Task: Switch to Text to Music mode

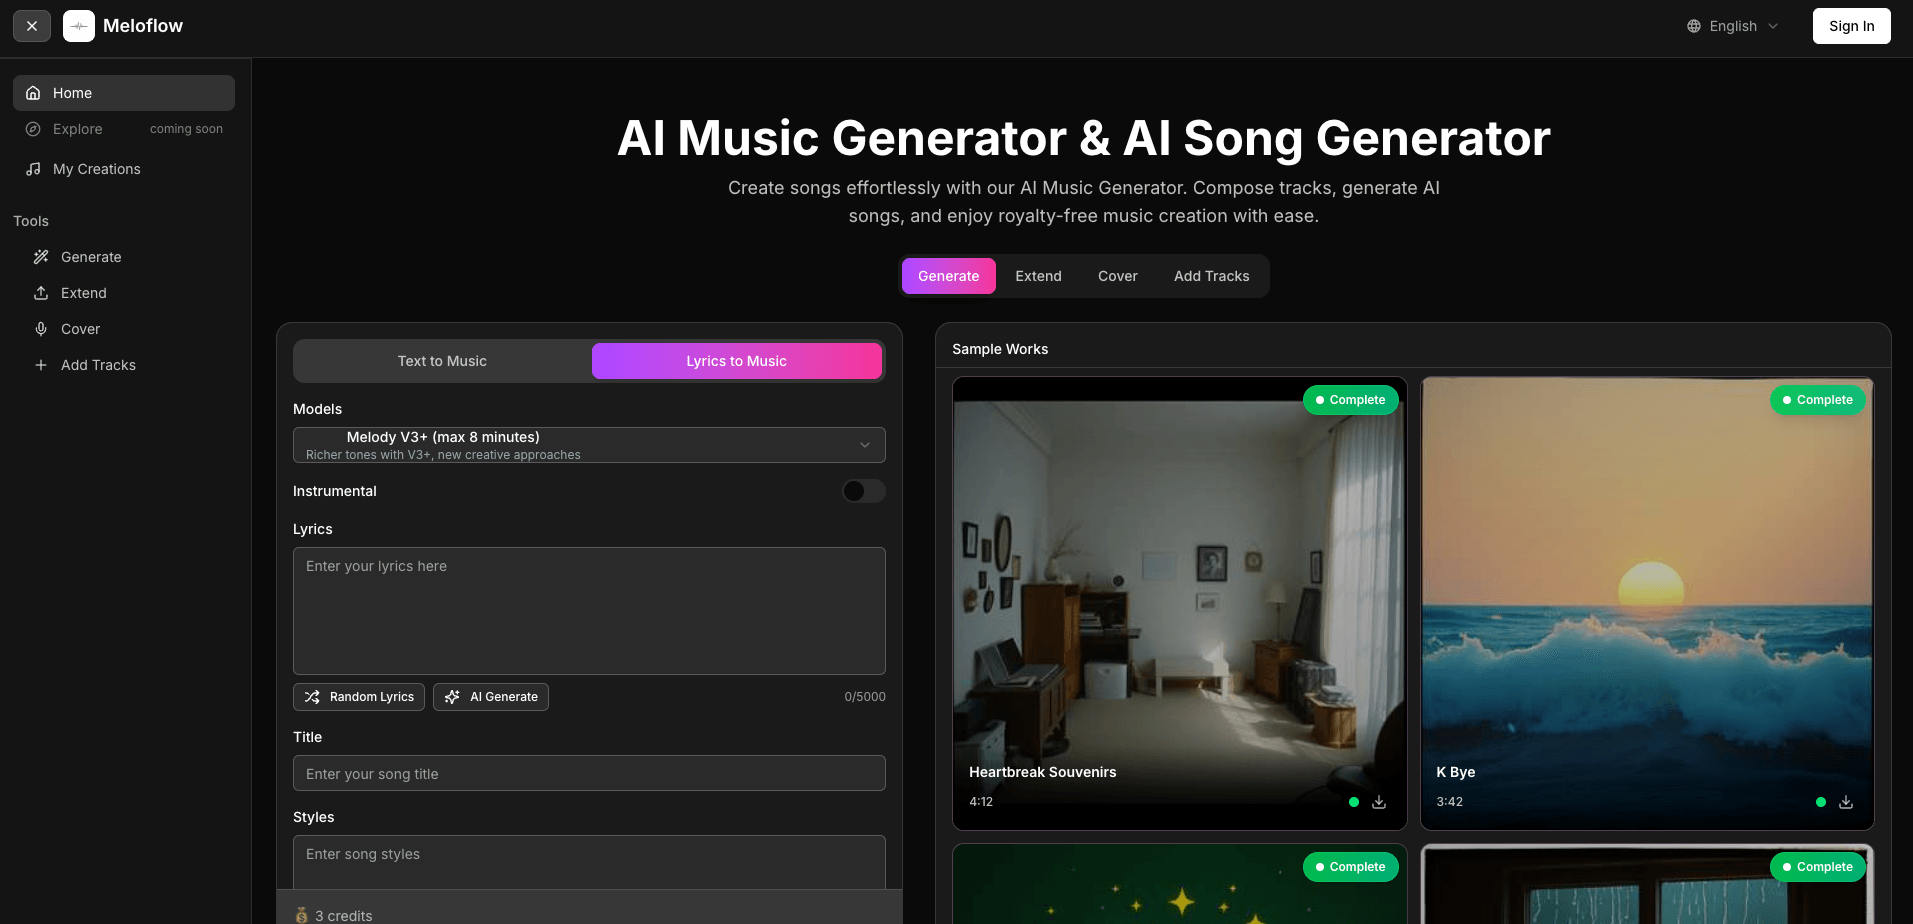Action: point(442,361)
